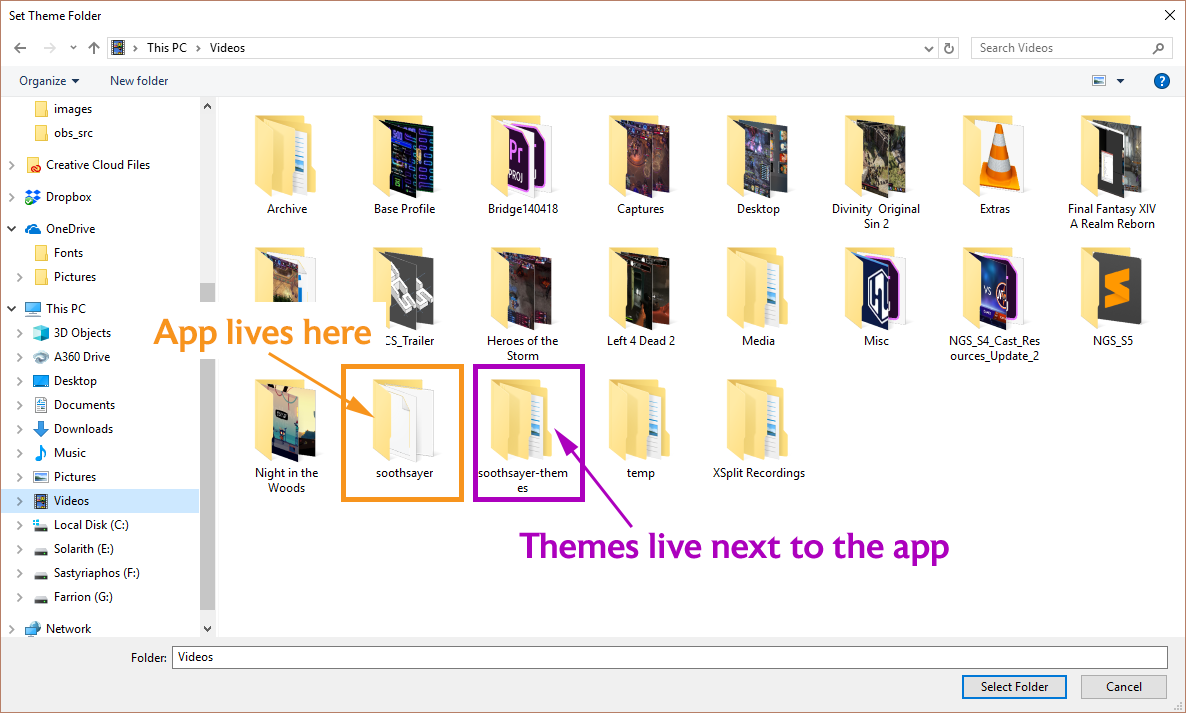1186x713 pixels.
Task: Select the XSplit Recordings folder
Action: (x=759, y=429)
